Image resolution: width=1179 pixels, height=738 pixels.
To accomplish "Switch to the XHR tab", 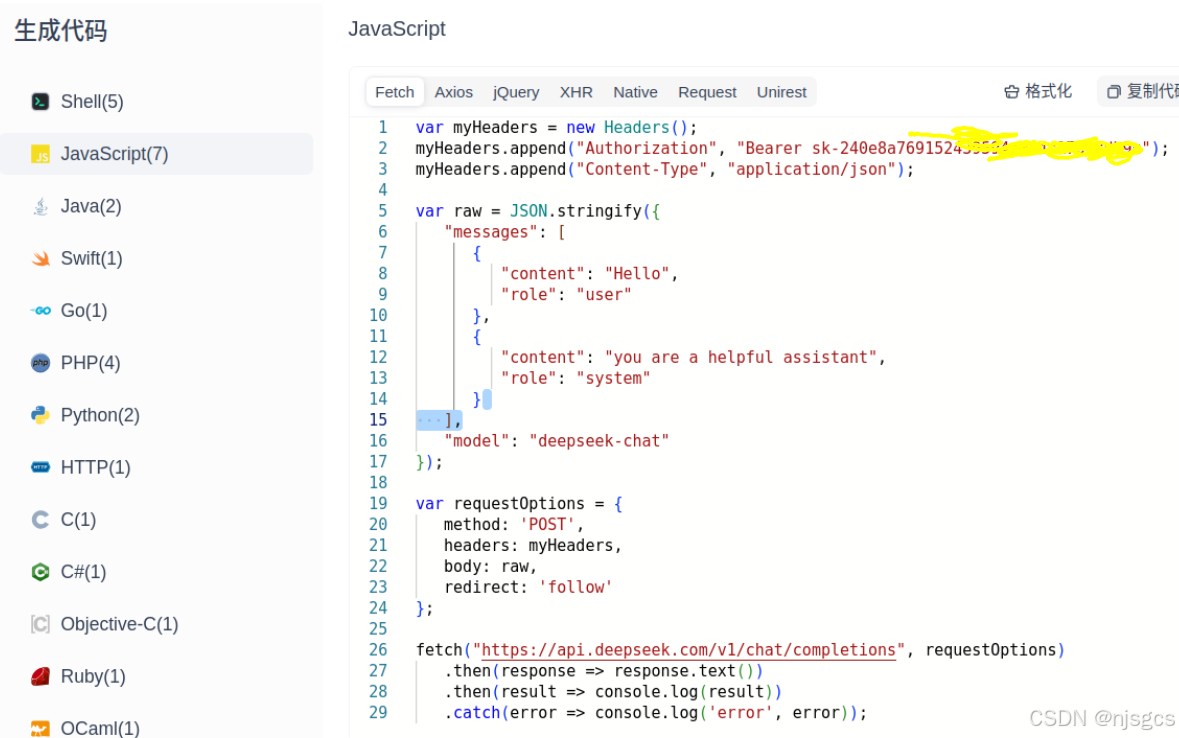I will pyautogui.click(x=576, y=92).
